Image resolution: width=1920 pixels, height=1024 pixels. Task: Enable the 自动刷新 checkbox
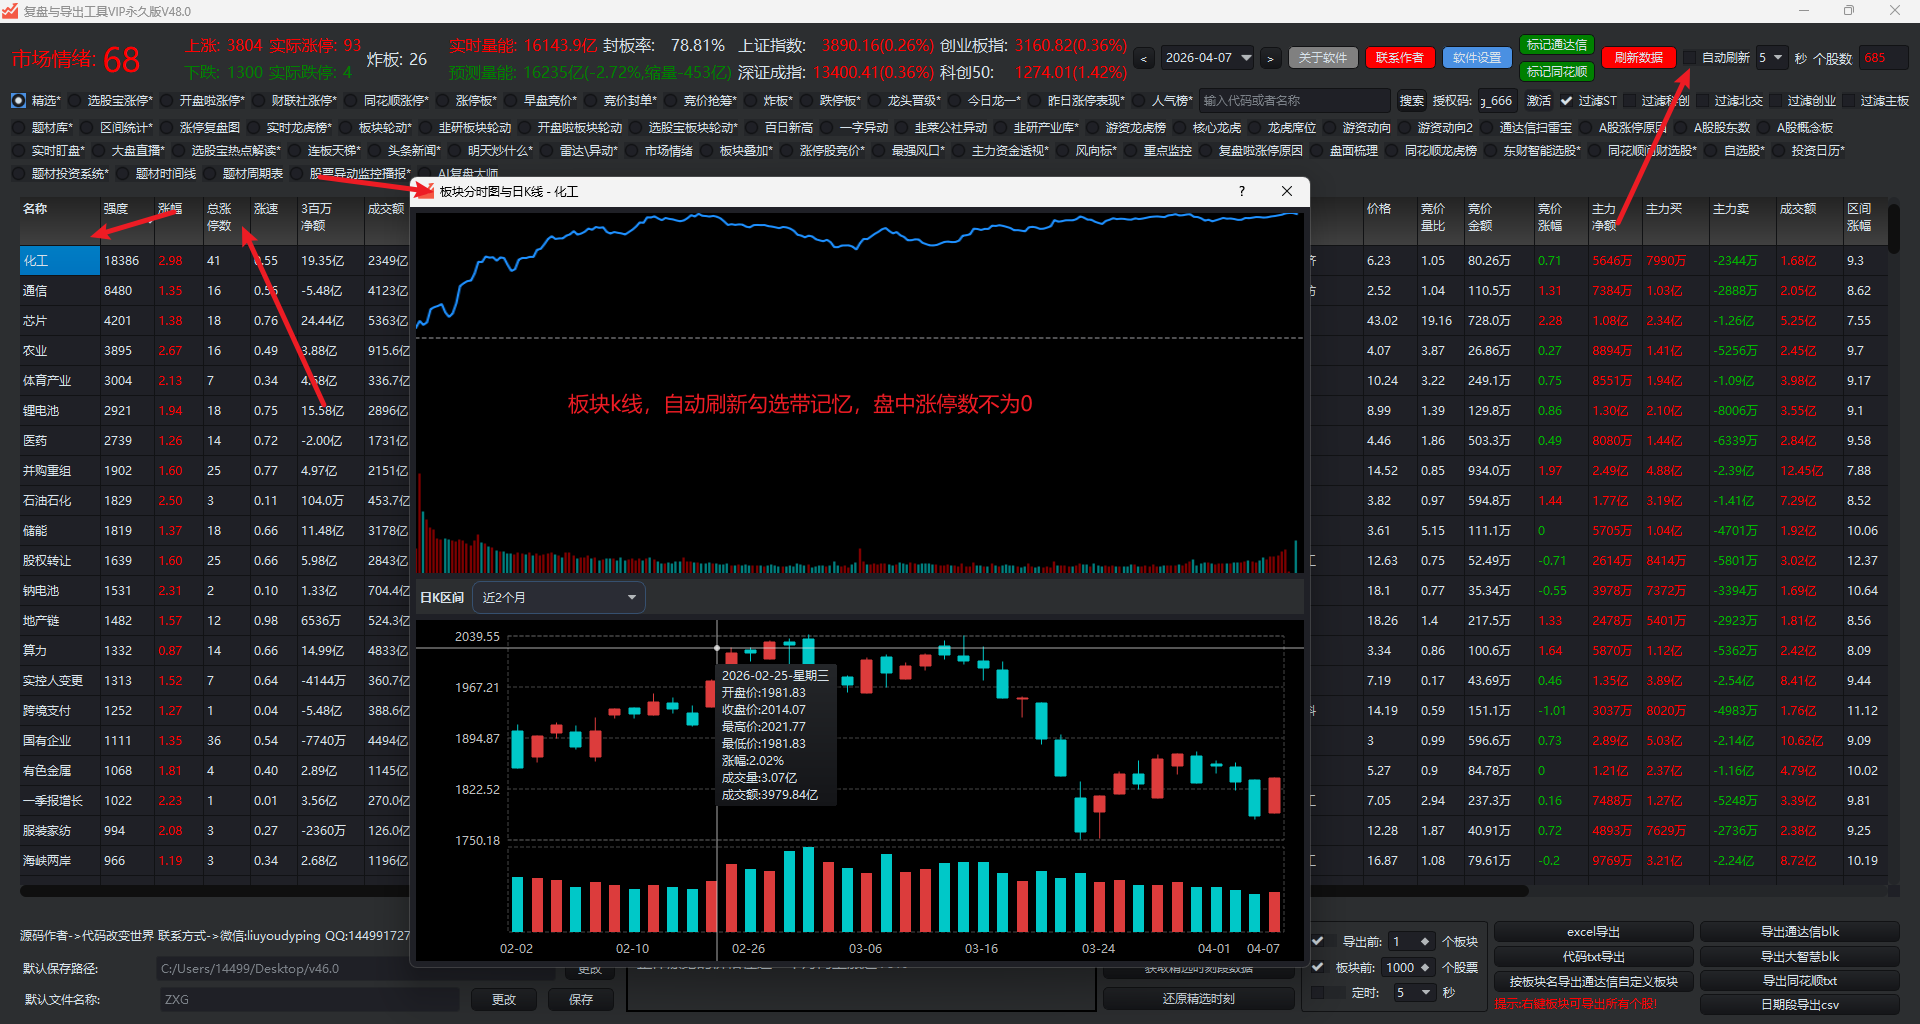pyautogui.click(x=1690, y=58)
